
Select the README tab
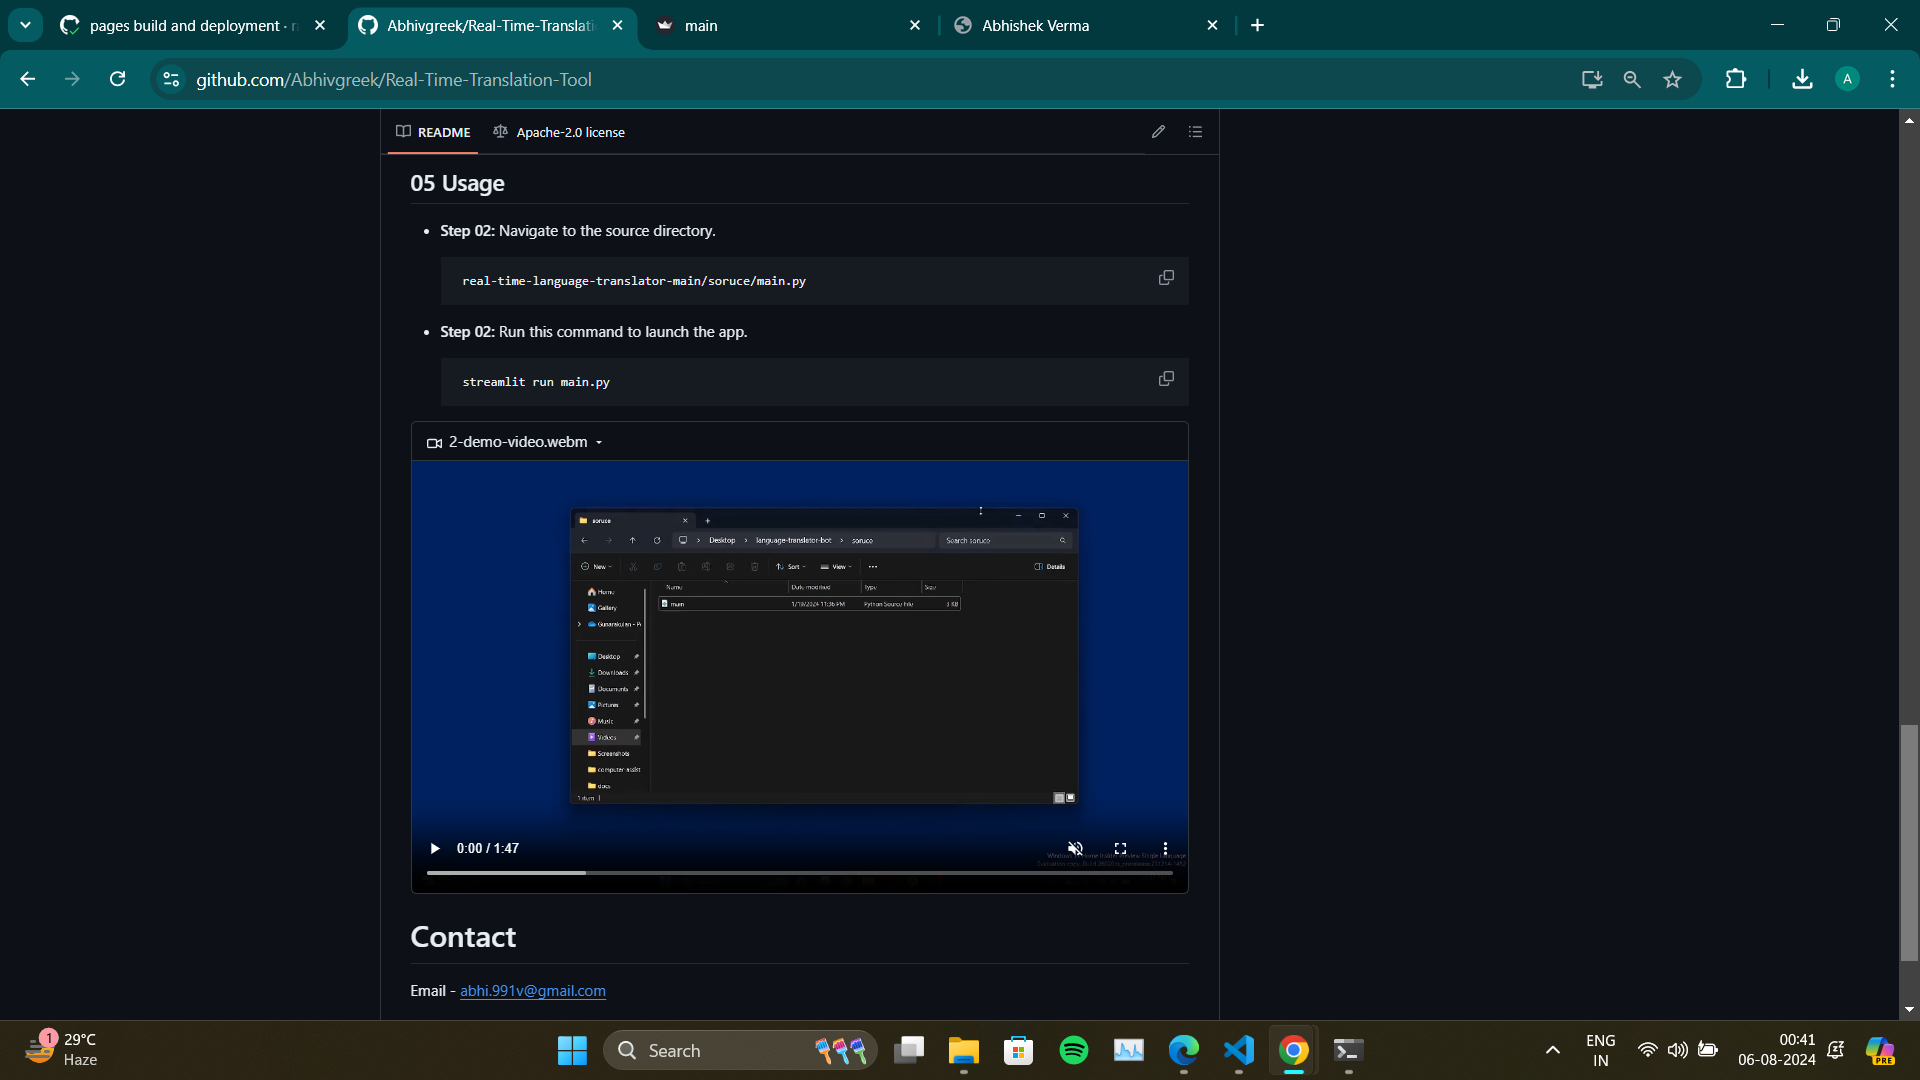pyautogui.click(x=433, y=132)
